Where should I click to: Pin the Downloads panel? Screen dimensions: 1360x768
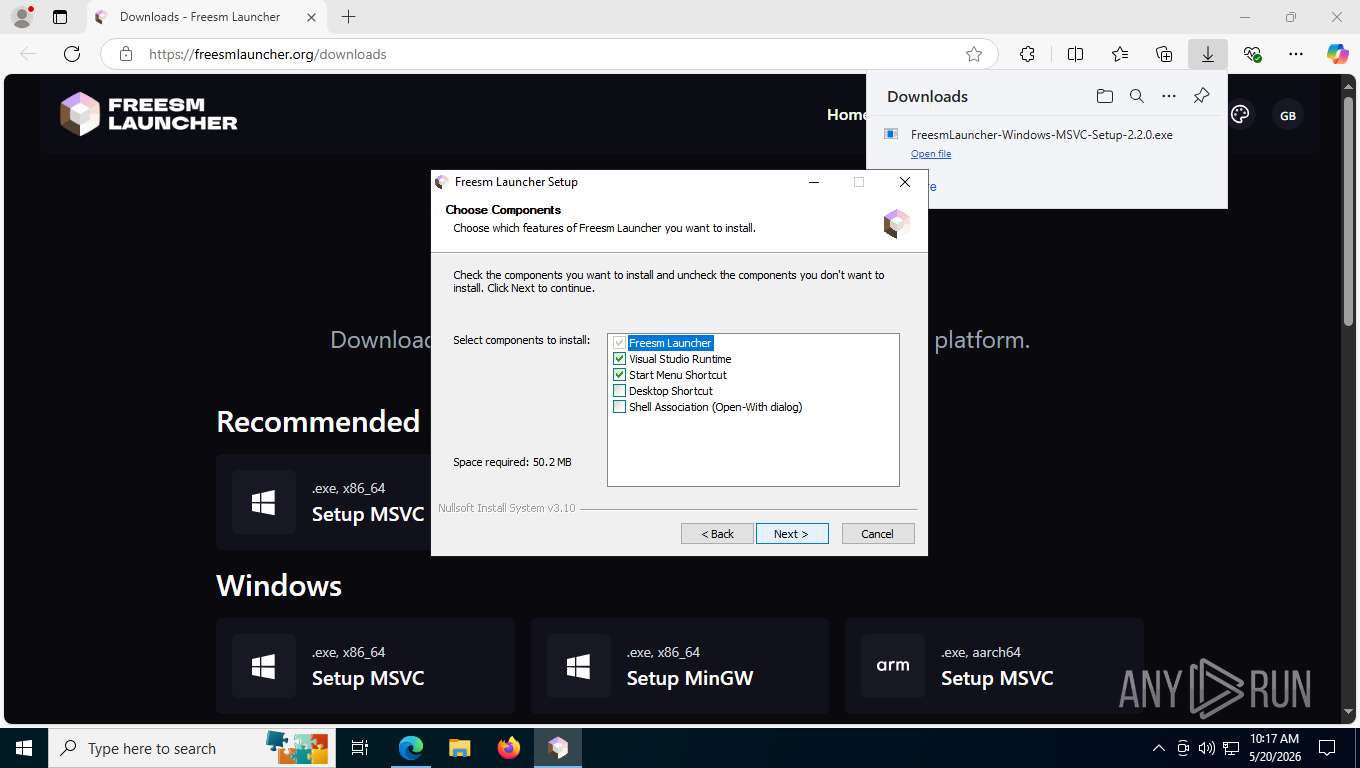[1202, 96]
